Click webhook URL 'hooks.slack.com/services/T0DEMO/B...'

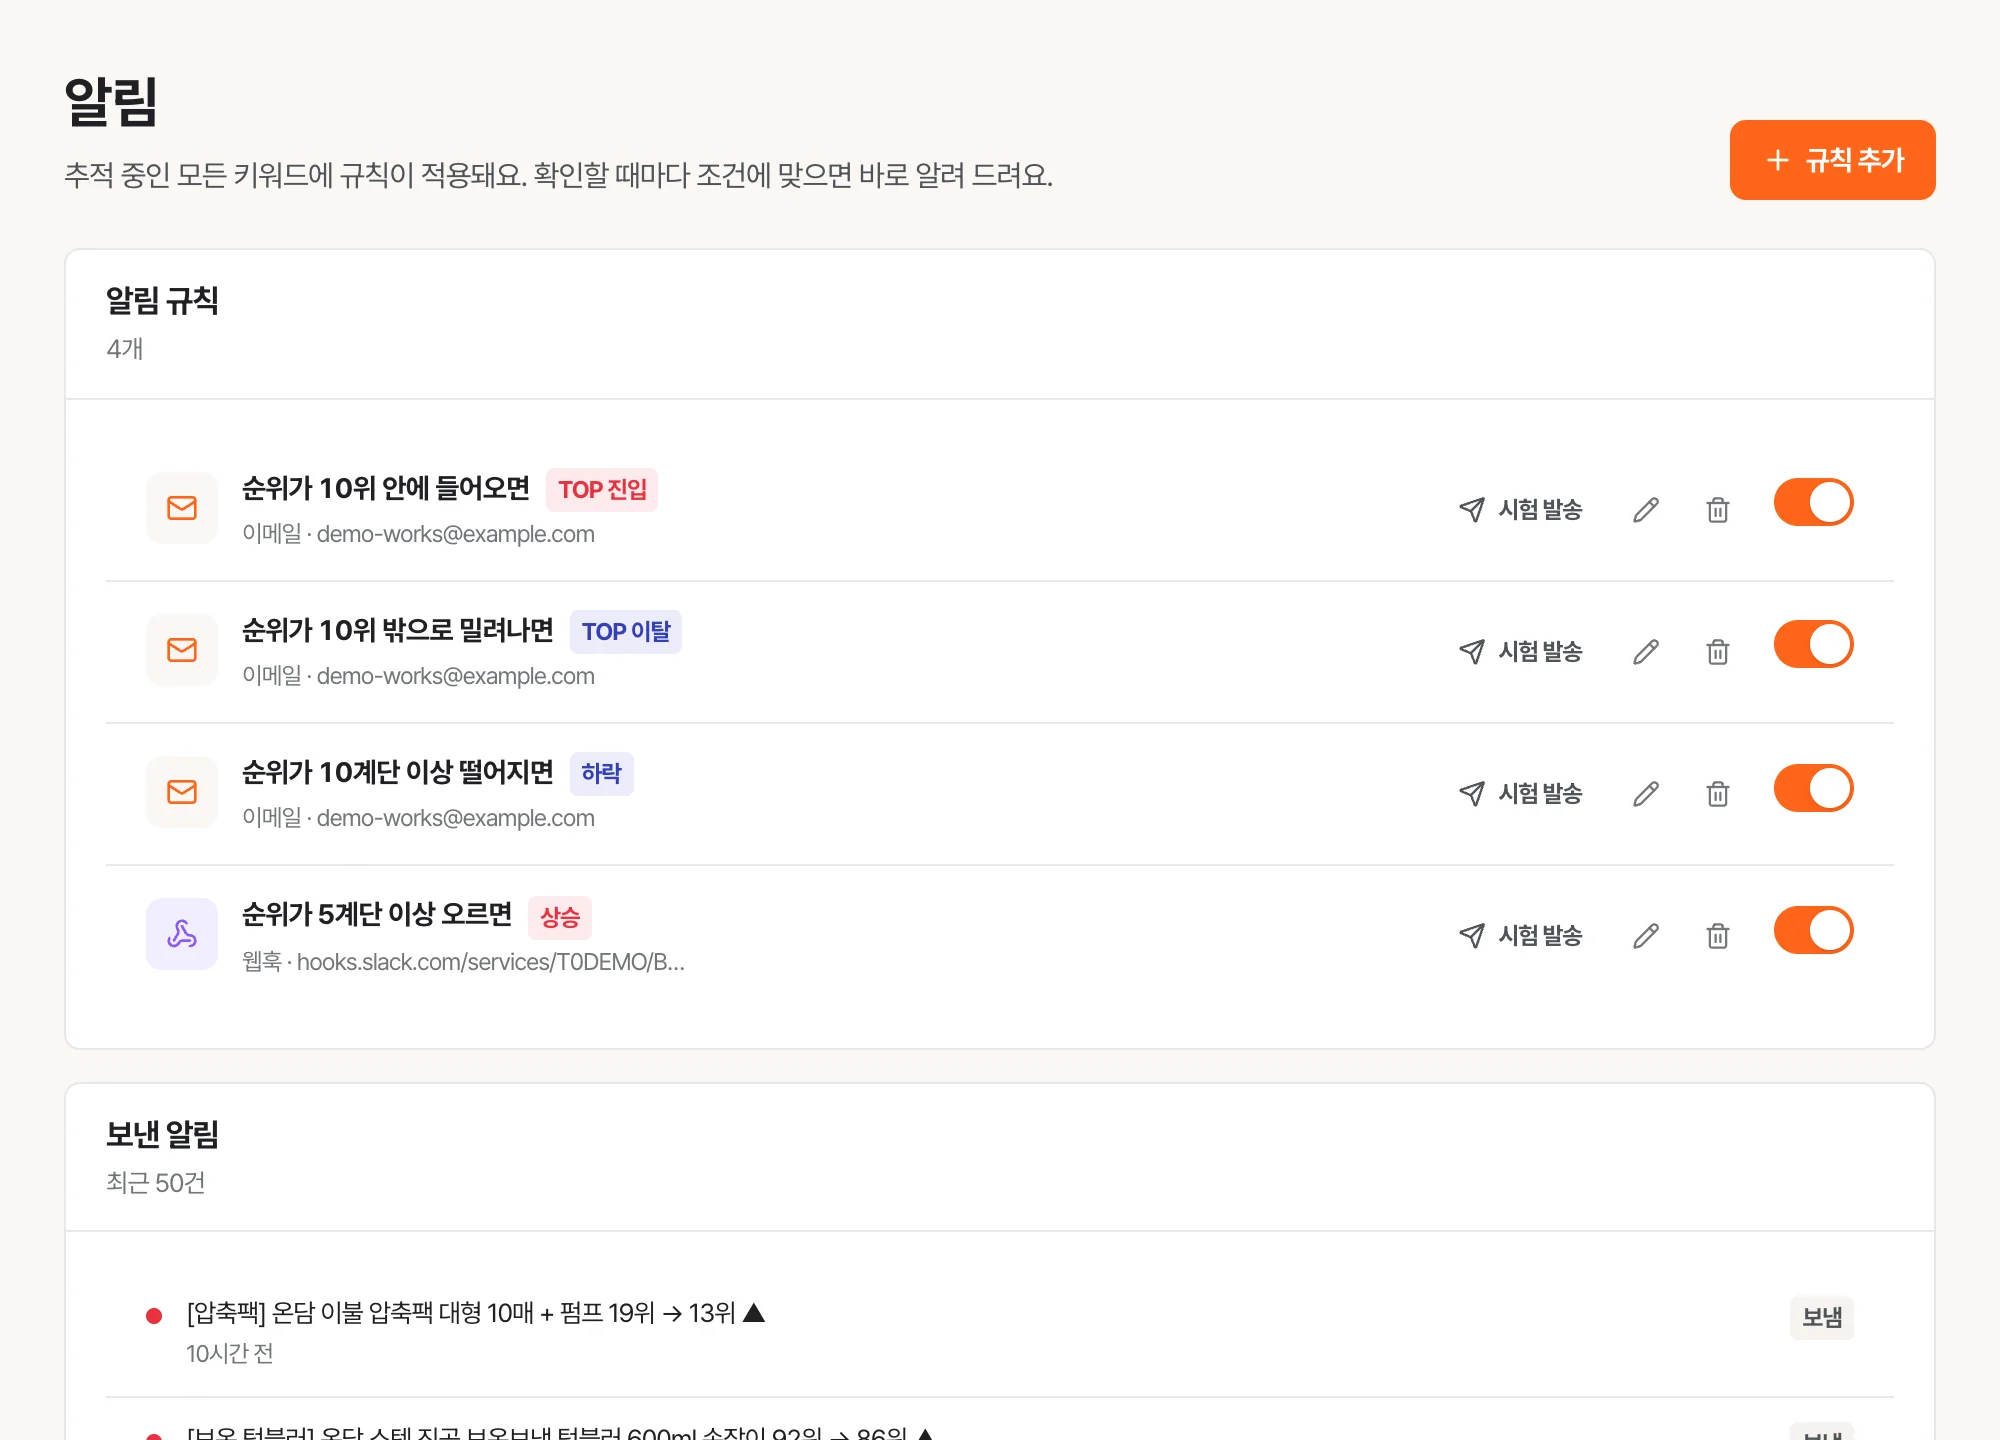point(491,962)
